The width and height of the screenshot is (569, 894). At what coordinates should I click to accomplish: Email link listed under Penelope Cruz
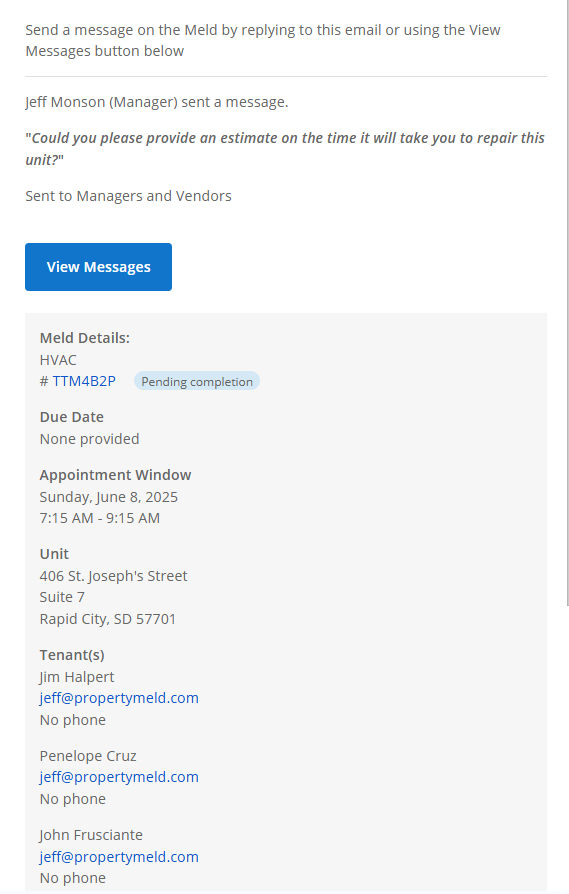(x=119, y=777)
